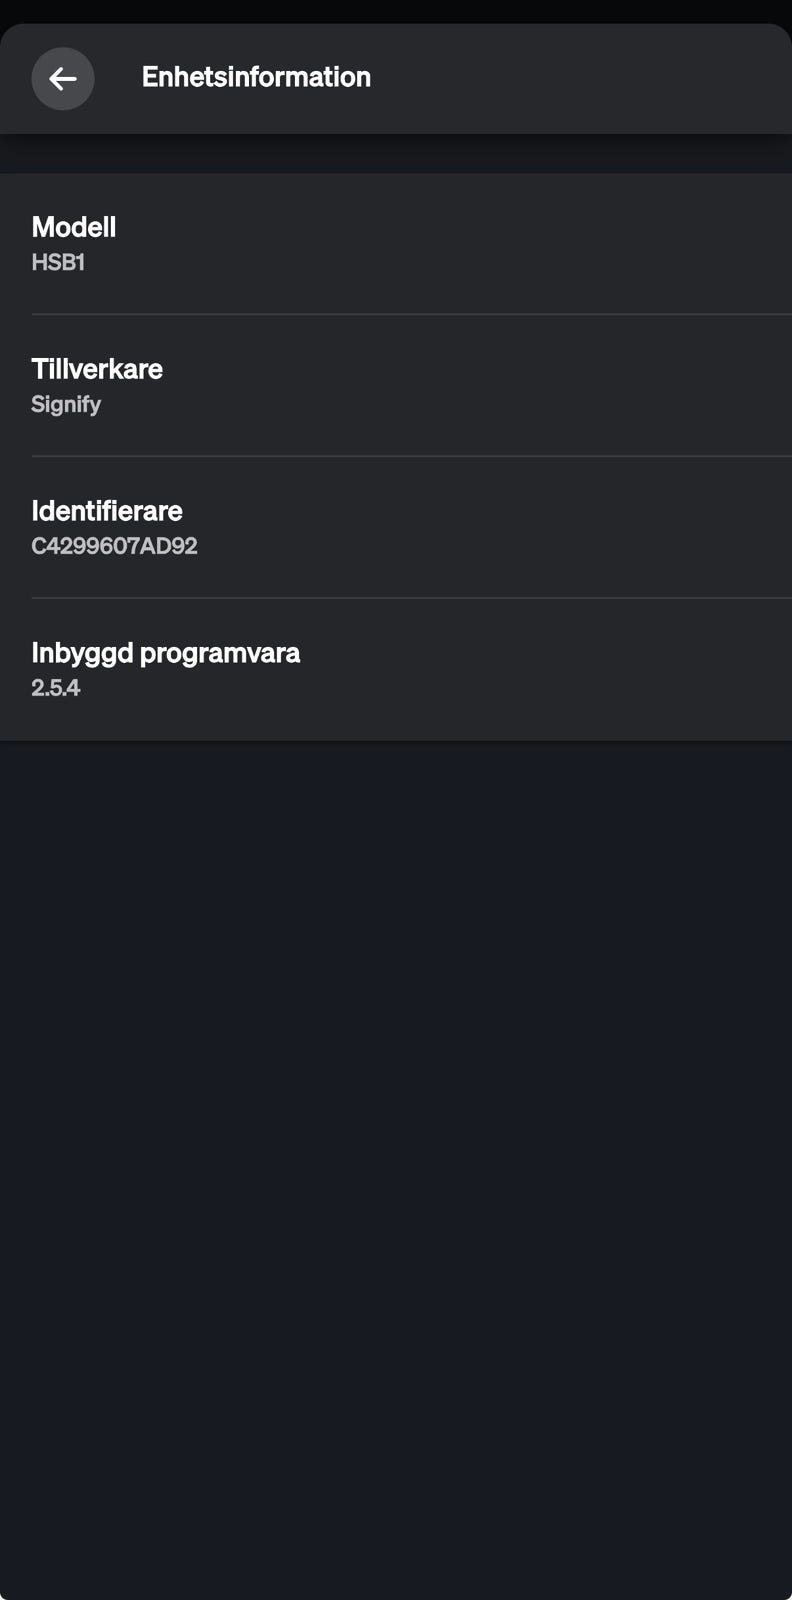Go back using the arrow button
The width and height of the screenshot is (792, 1600).
point(63,79)
